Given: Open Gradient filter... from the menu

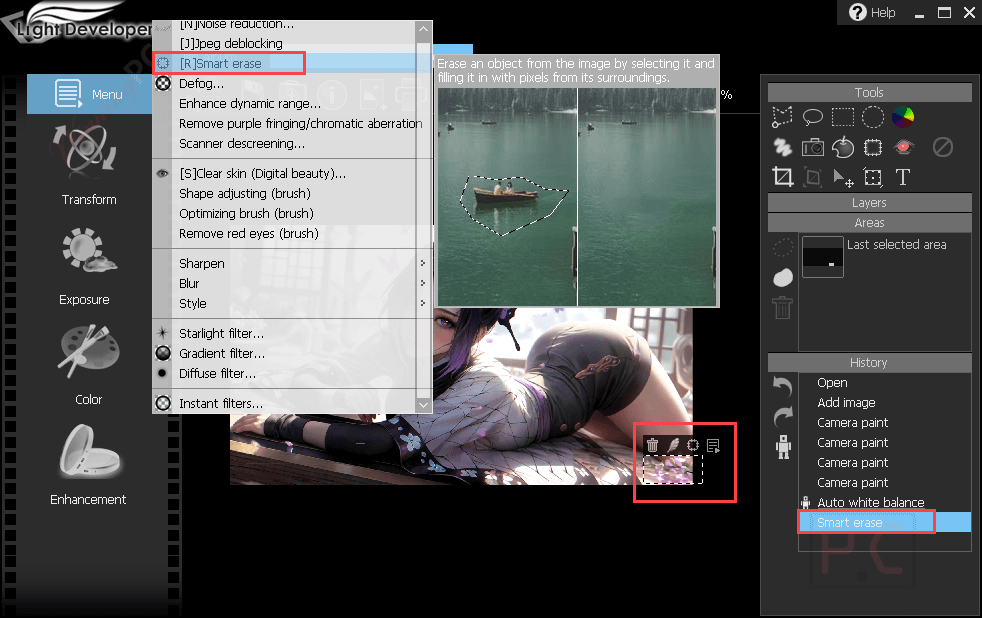Looking at the screenshot, I should pyautogui.click(x=284, y=354).
